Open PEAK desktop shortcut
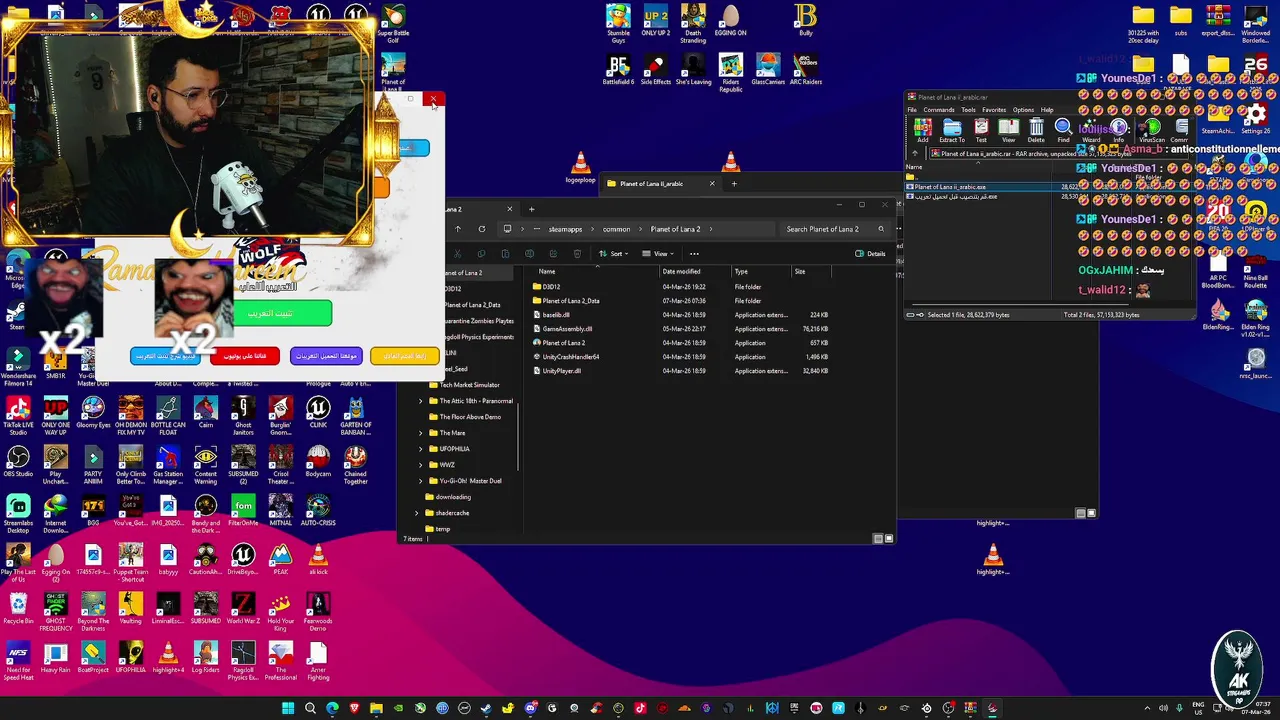 tap(281, 560)
